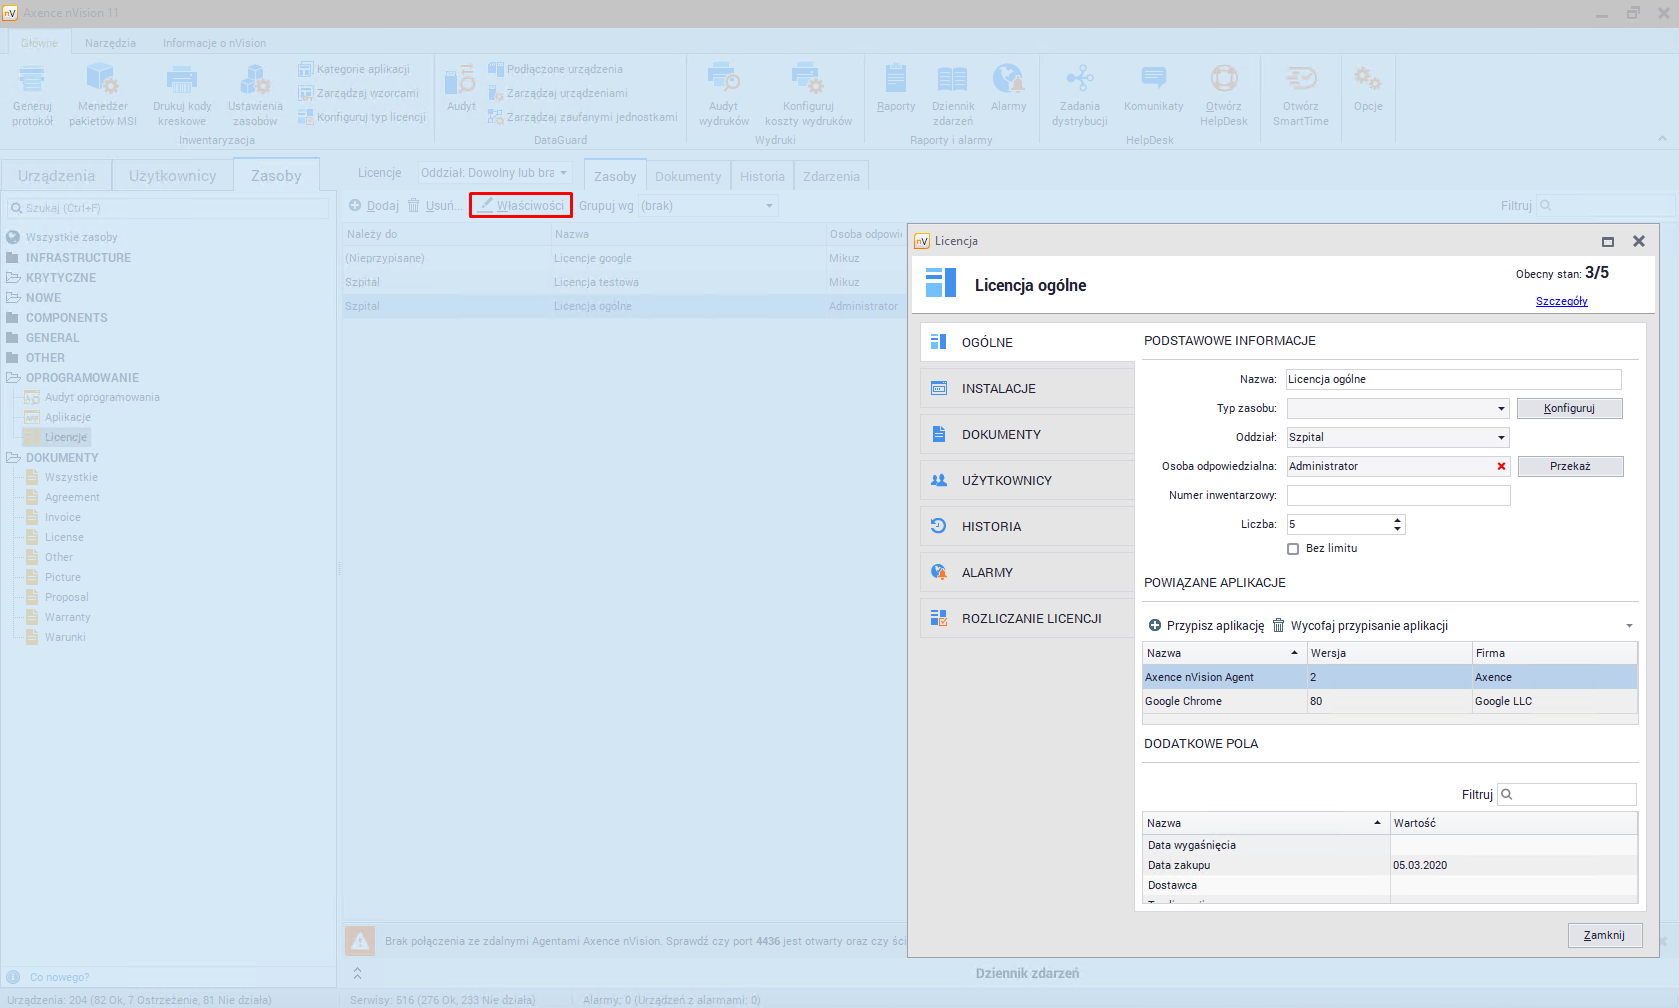
Task: Click the Zamknij button
Action: click(x=1604, y=936)
